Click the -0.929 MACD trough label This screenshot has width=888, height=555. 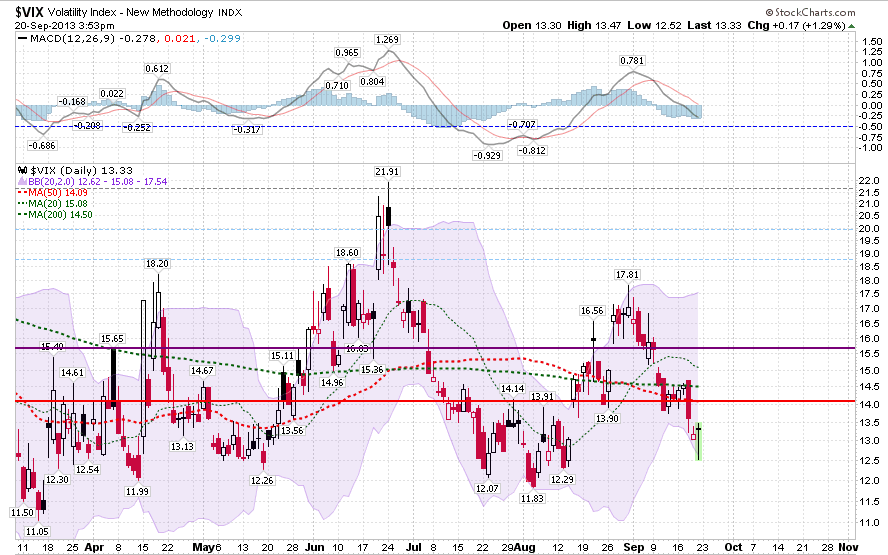coord(488,155)
